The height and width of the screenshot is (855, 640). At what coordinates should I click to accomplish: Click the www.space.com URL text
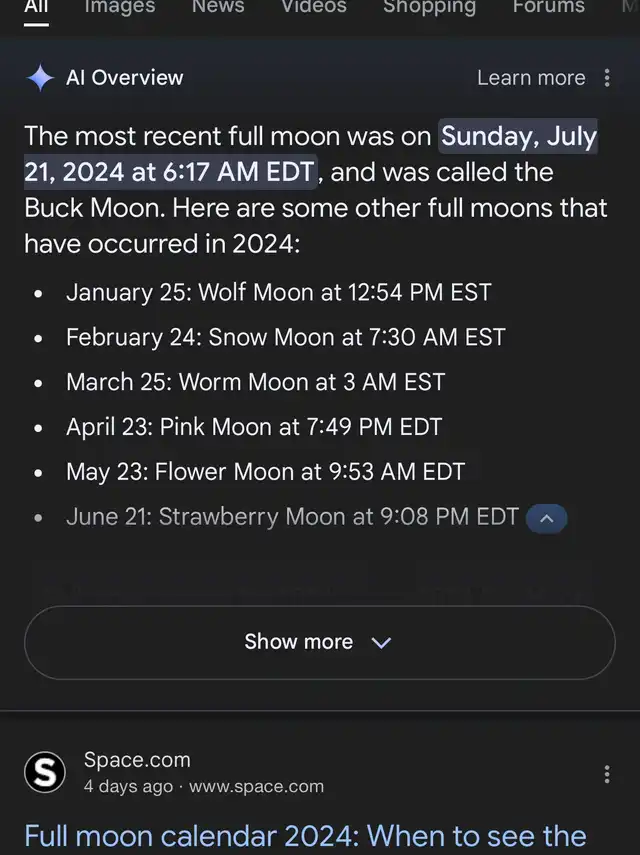[256, 786]
